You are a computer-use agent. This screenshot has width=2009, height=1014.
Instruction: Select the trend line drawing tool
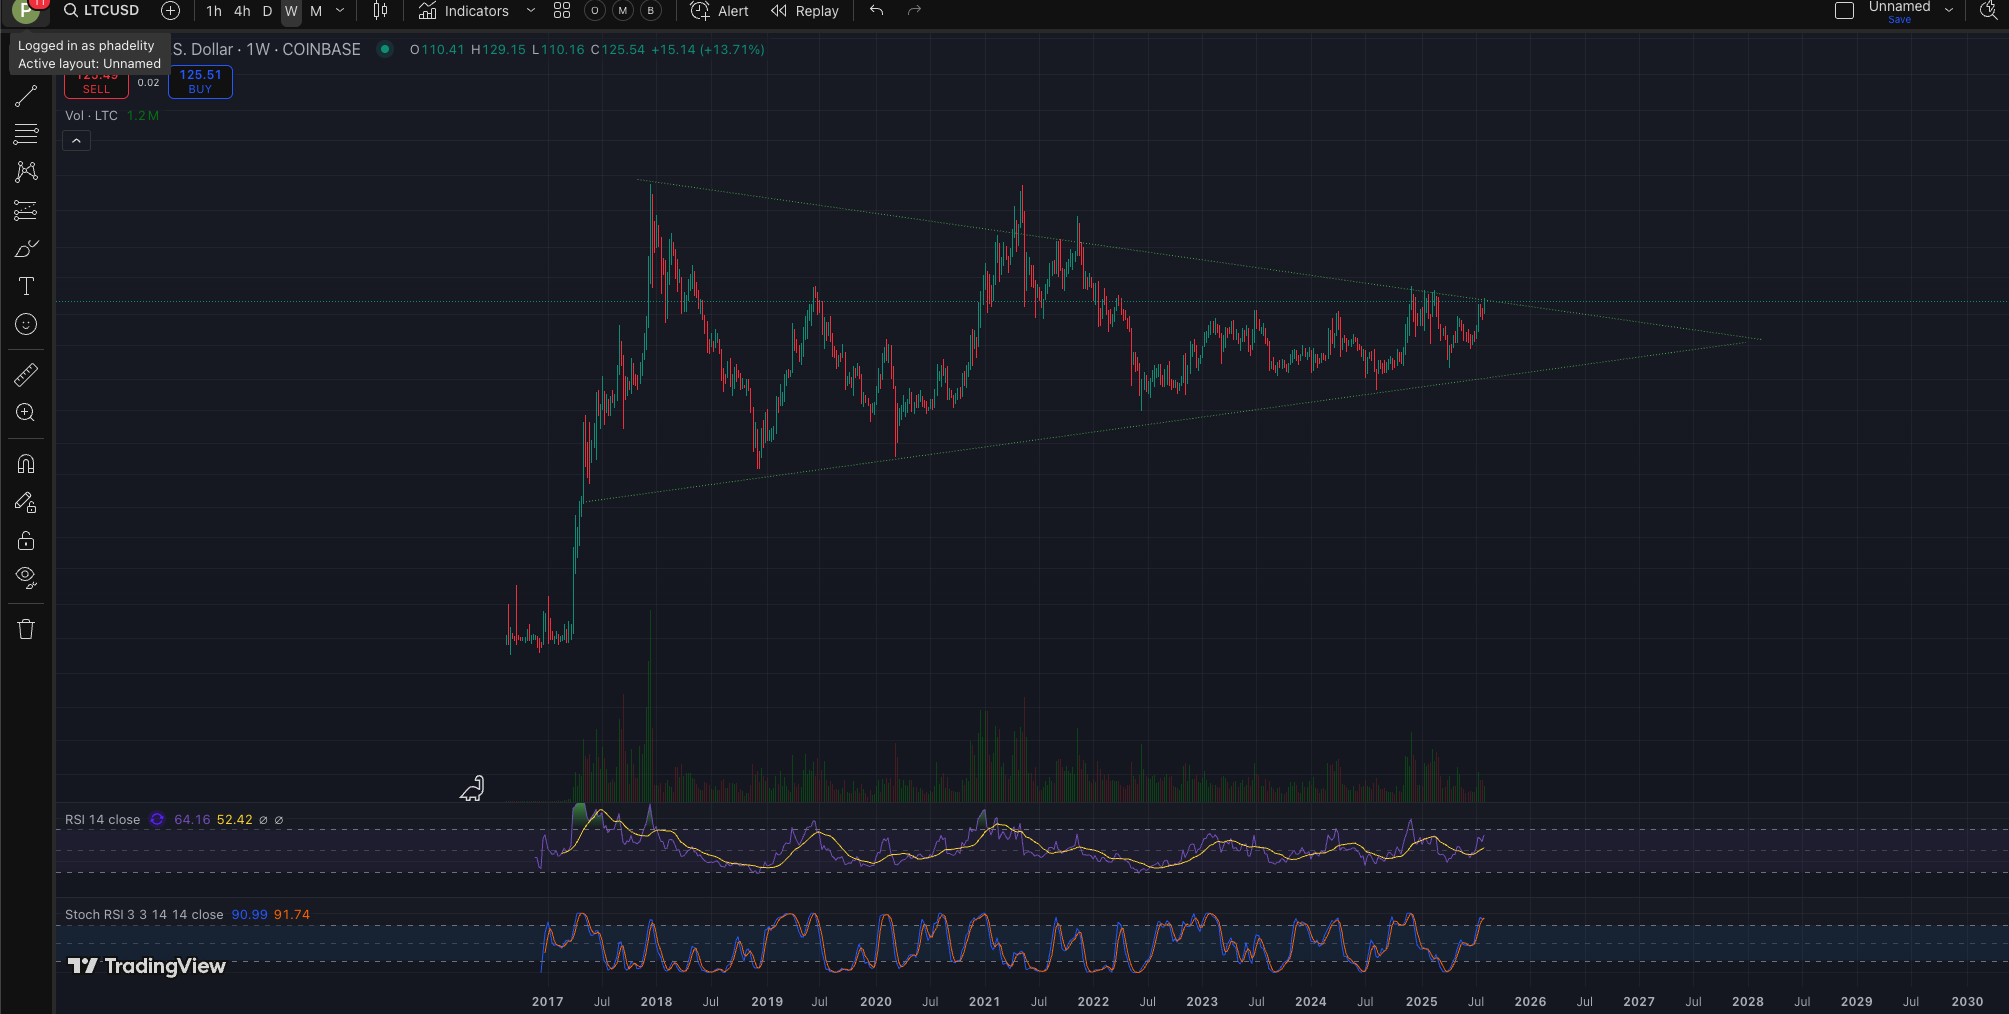(x=26, y=96)
